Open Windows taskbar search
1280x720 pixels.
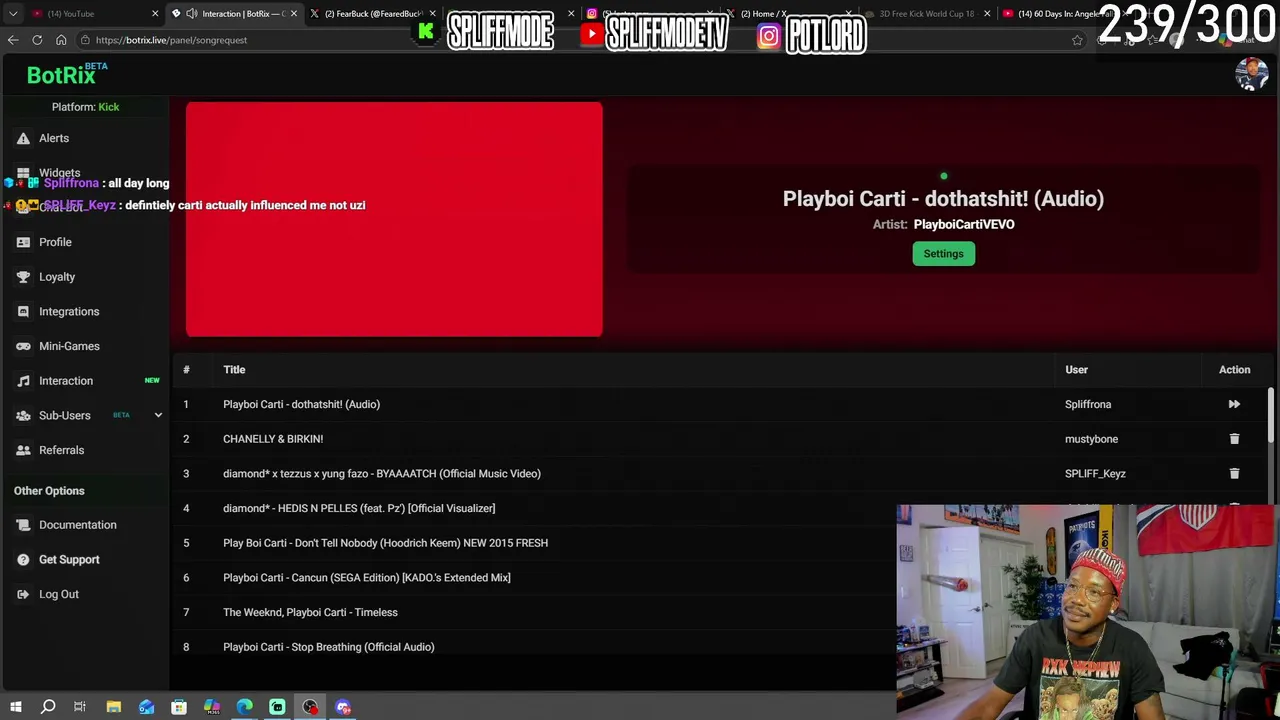coord(48,707)
